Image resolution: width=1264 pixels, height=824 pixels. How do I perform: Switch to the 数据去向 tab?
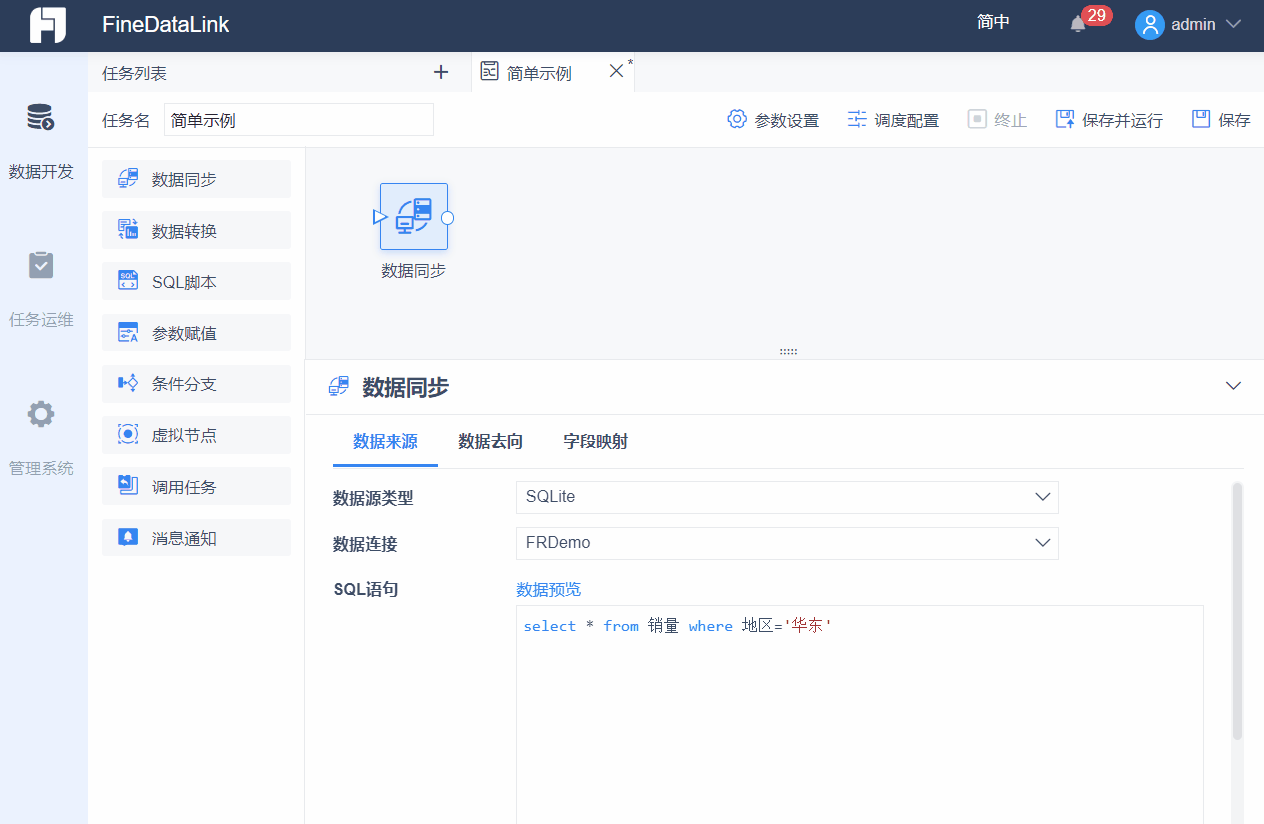(x=490, y=442)
